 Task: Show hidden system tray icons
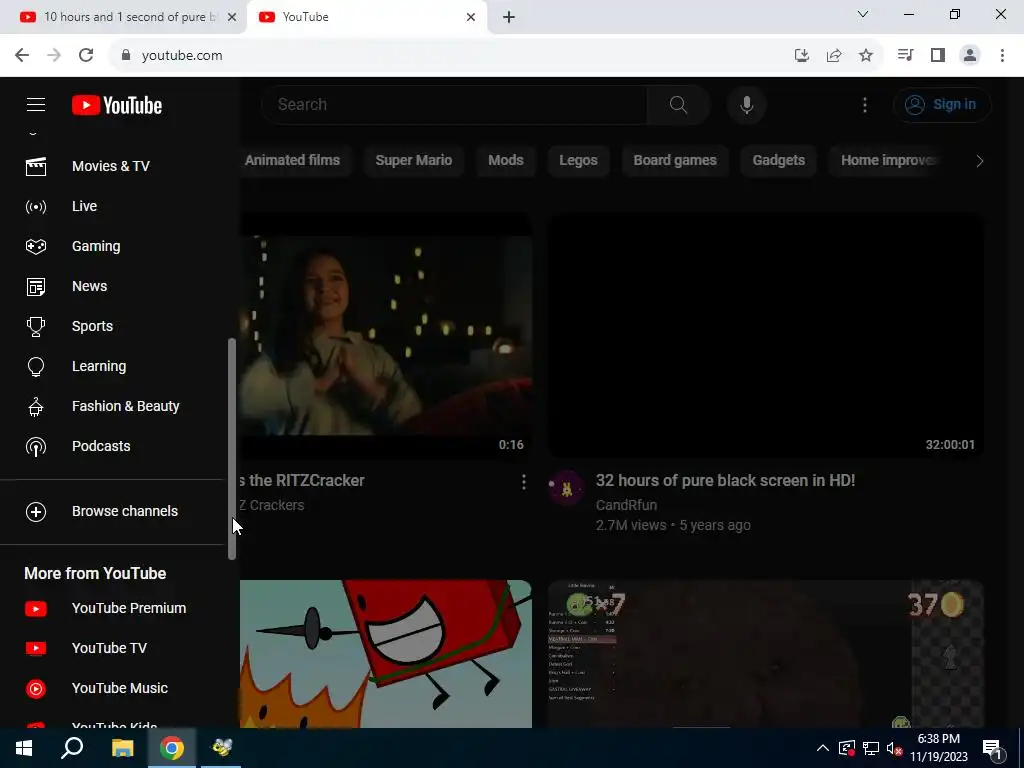(x=823, y=748)
